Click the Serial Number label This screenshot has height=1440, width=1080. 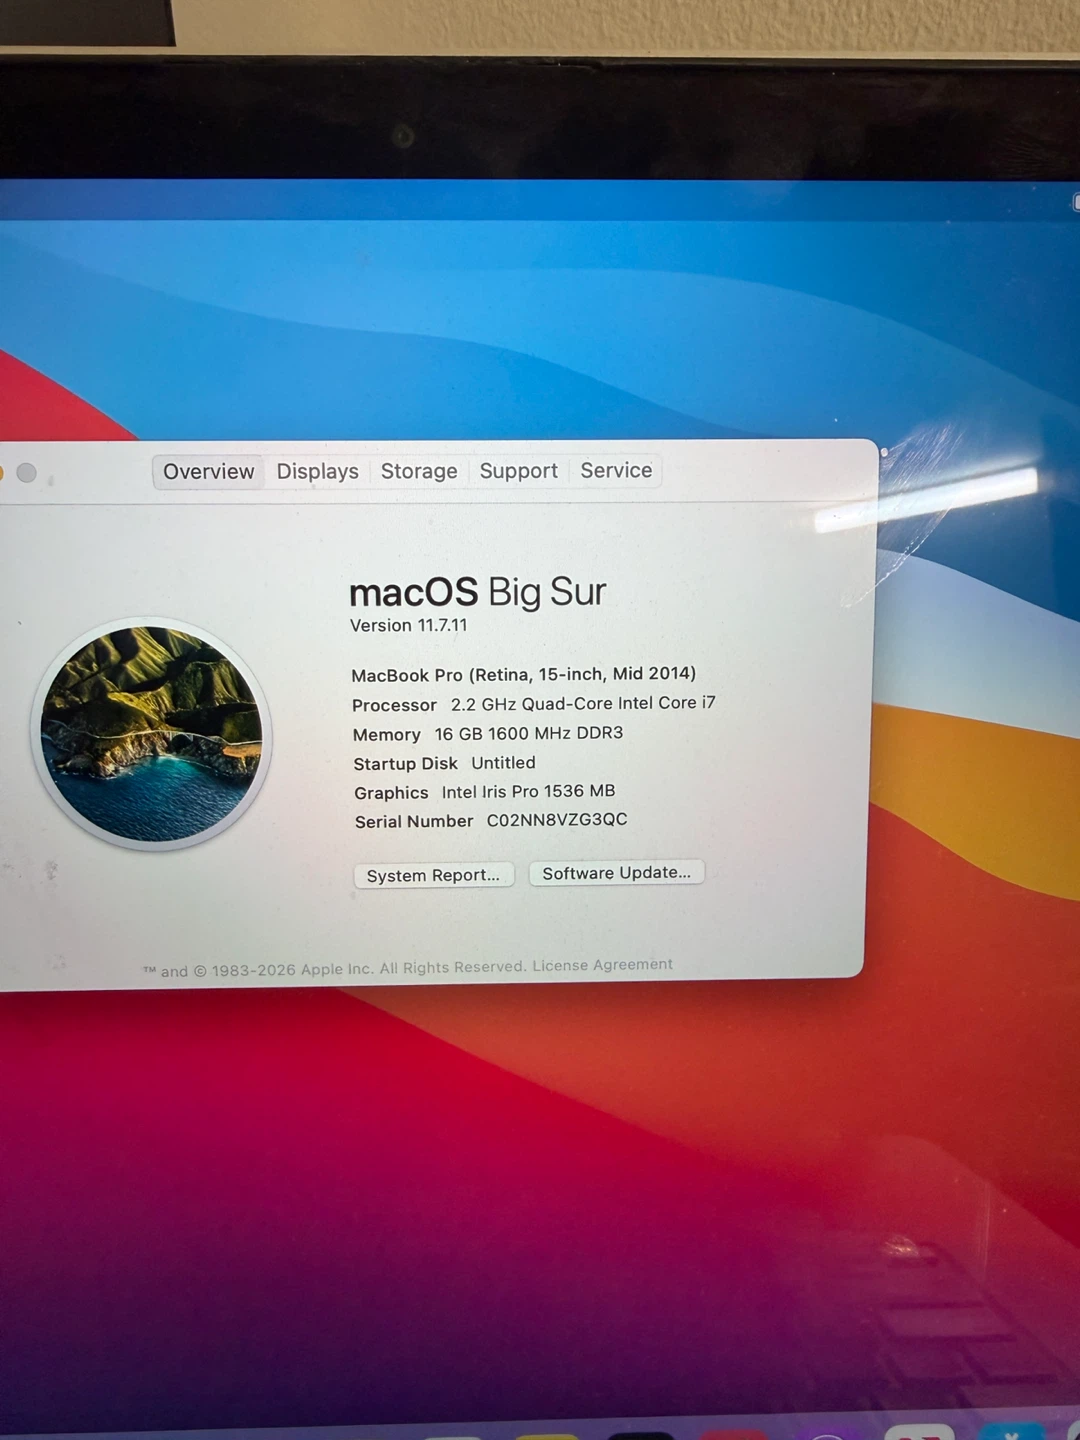click(x=414, y=821)
